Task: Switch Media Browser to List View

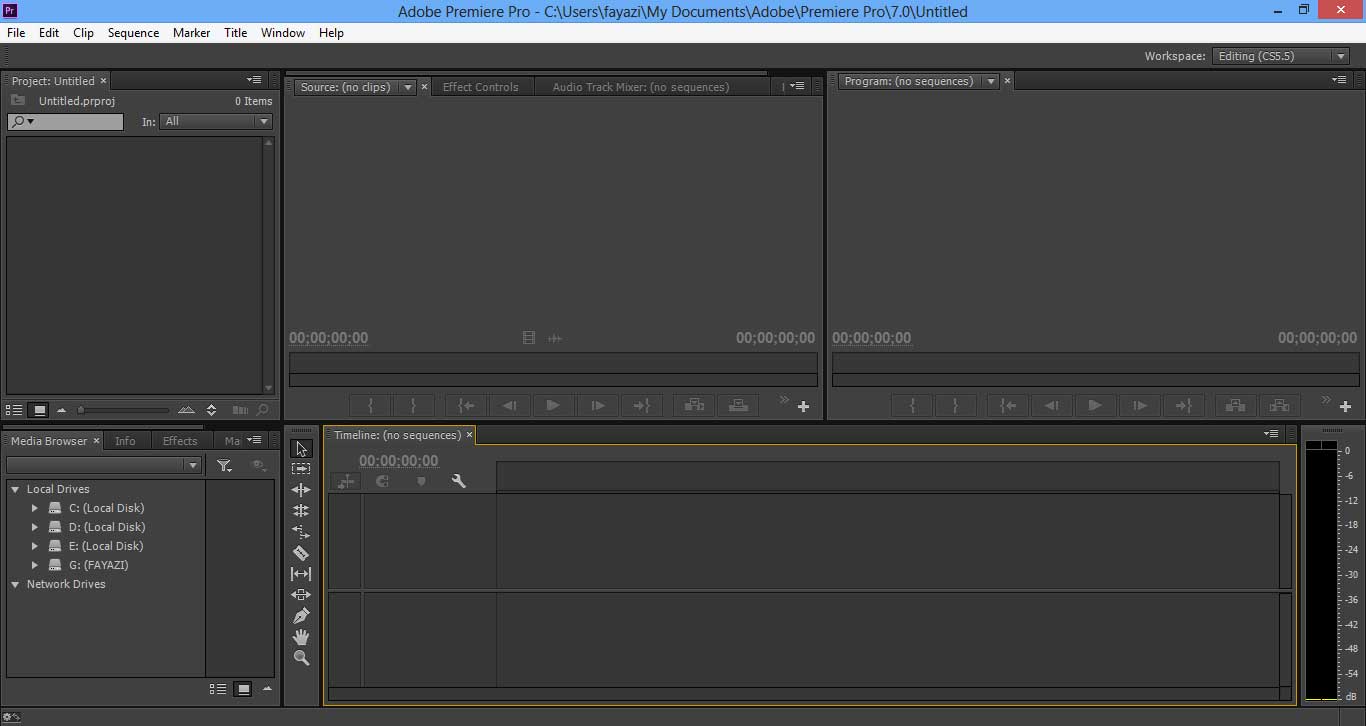Action: [217, 689]
